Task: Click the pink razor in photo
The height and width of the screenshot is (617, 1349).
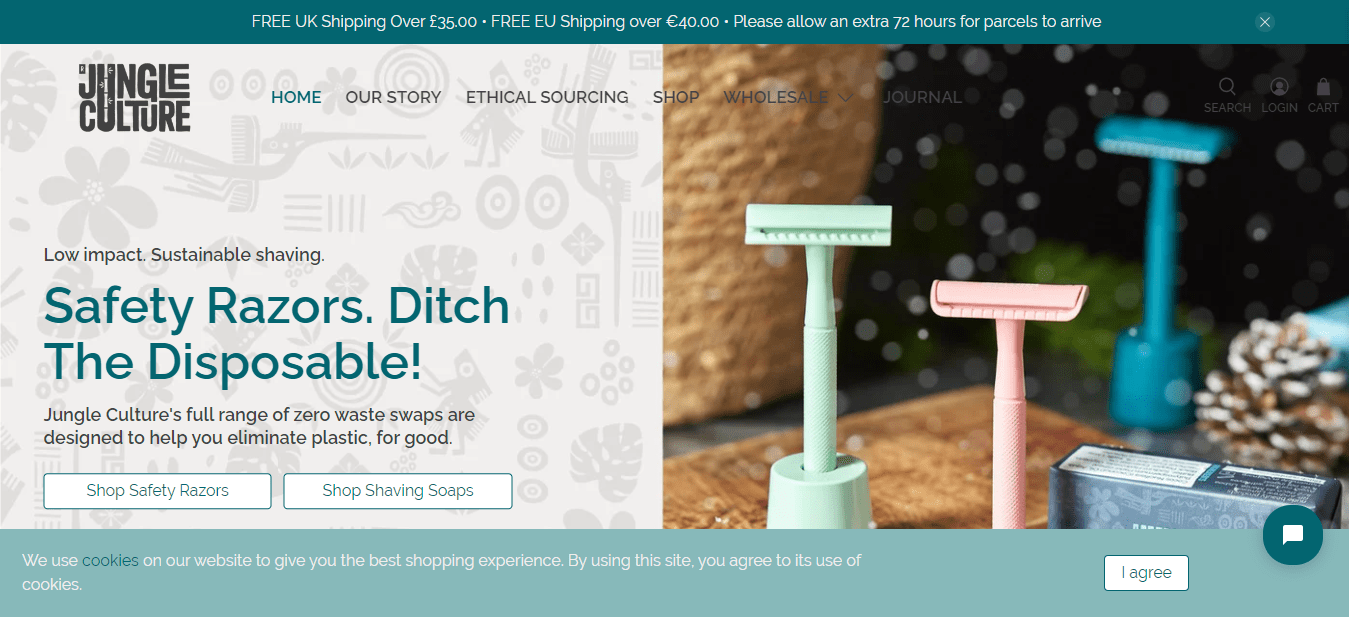Action: 1008,400
